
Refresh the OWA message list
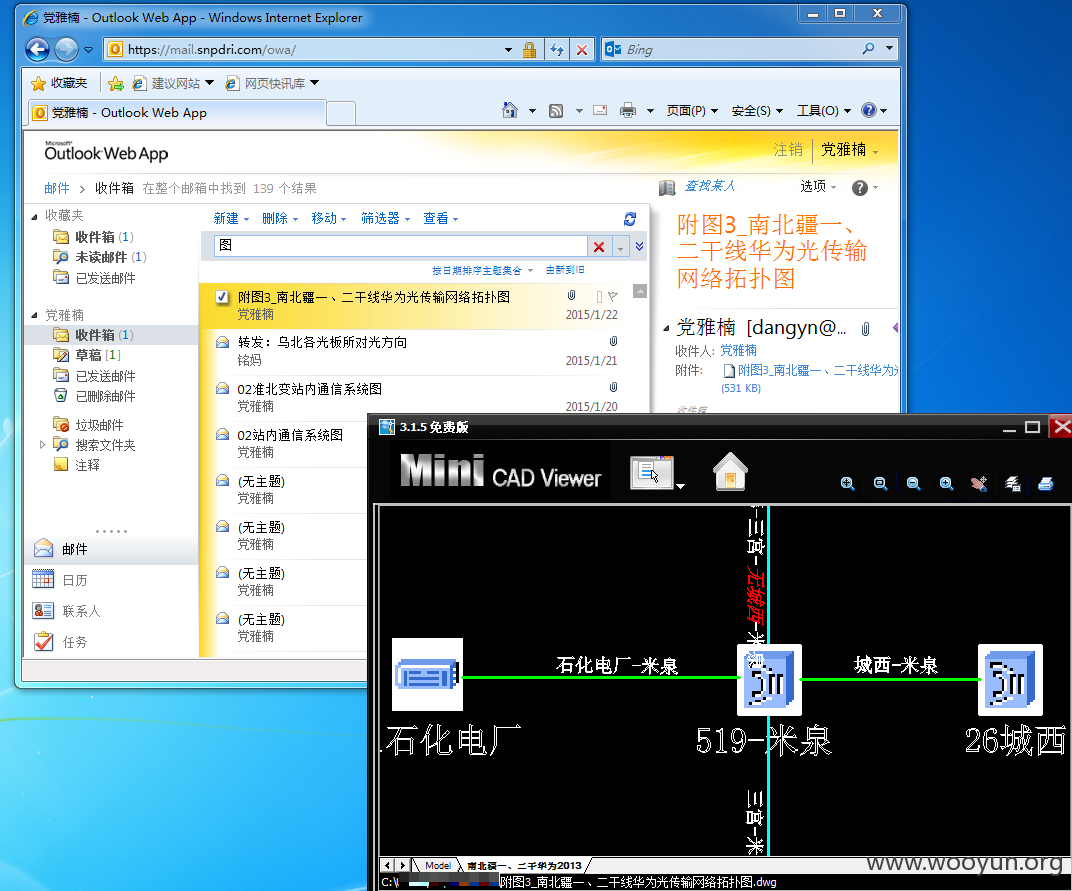pos(630,219)
